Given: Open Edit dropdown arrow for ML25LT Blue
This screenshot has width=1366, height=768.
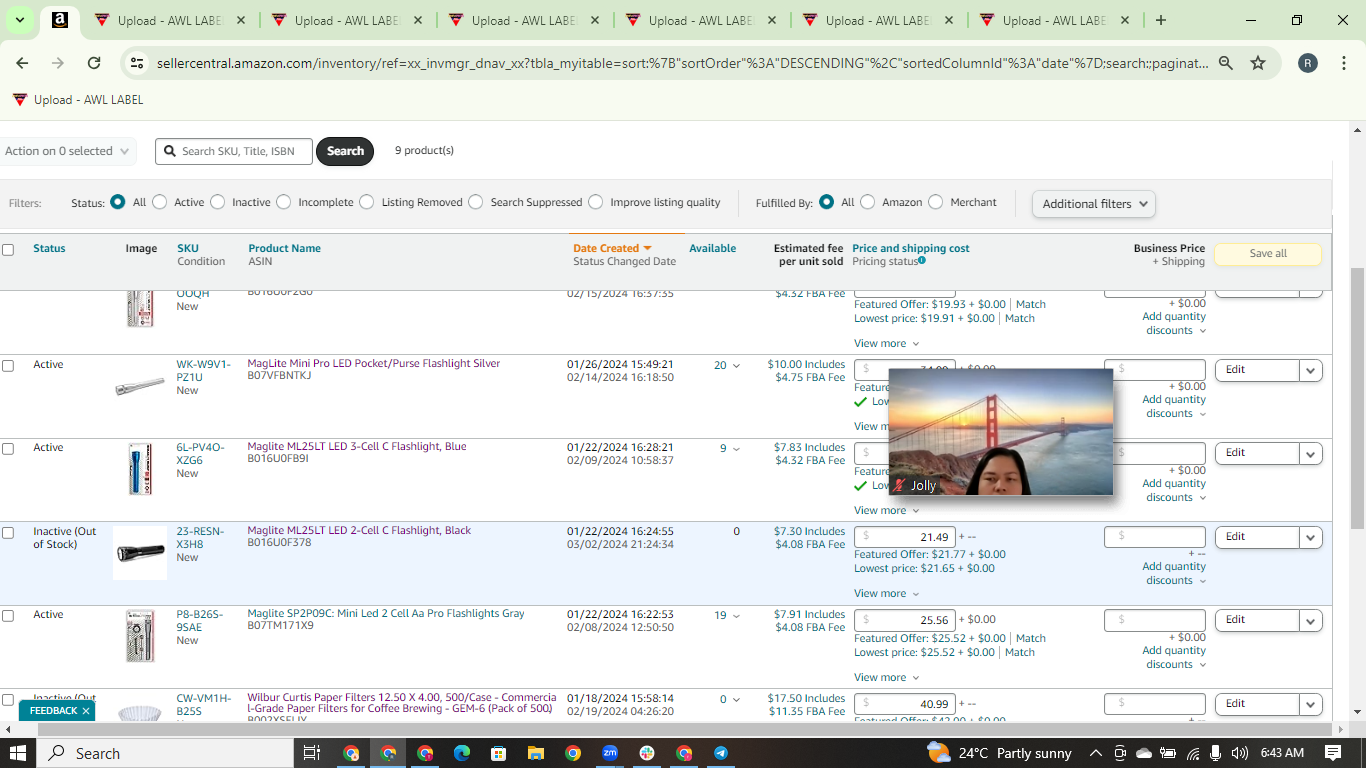Looking at the screenshot, I should 1311,454.
